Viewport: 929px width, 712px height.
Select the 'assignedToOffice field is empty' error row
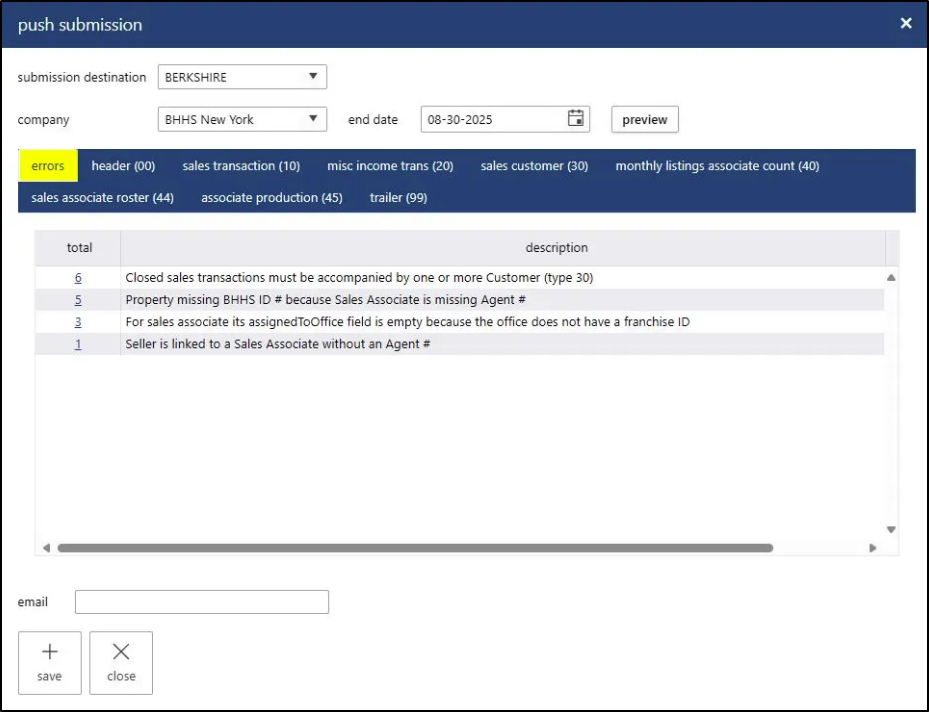tap(460, 322)
